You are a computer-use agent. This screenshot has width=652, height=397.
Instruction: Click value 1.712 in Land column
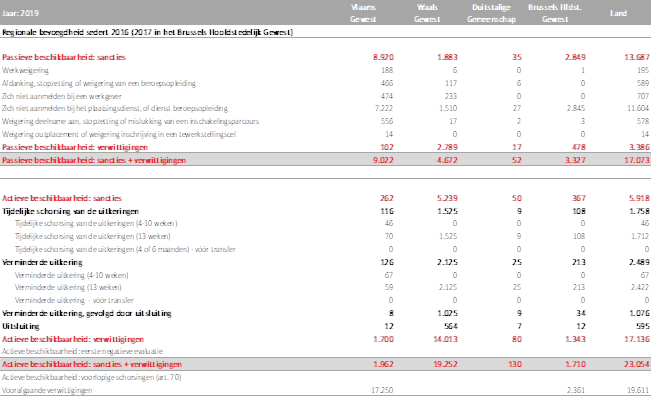639,236
